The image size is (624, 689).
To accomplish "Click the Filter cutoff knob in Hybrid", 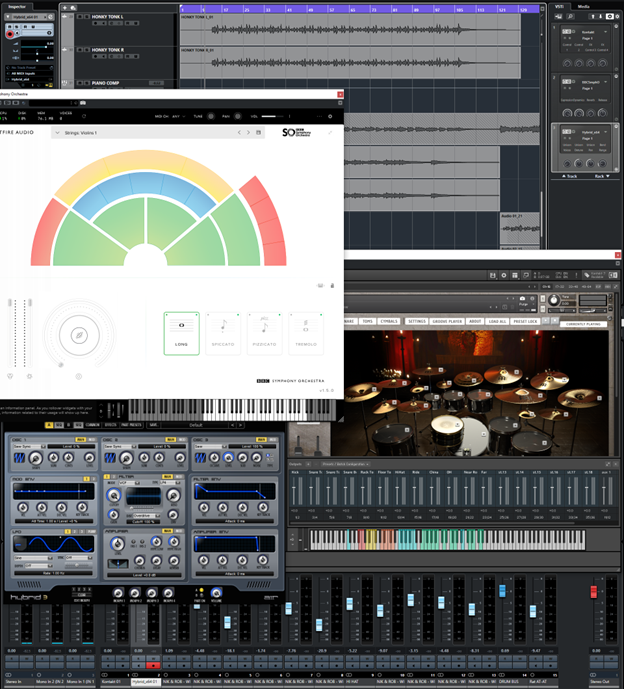I will coord(113,495).
